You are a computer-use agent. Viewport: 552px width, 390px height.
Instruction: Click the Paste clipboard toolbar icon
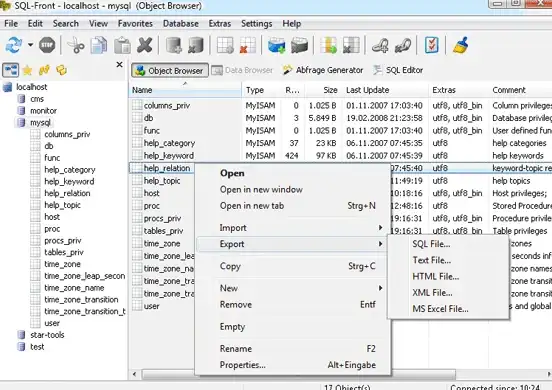point(122,45)
